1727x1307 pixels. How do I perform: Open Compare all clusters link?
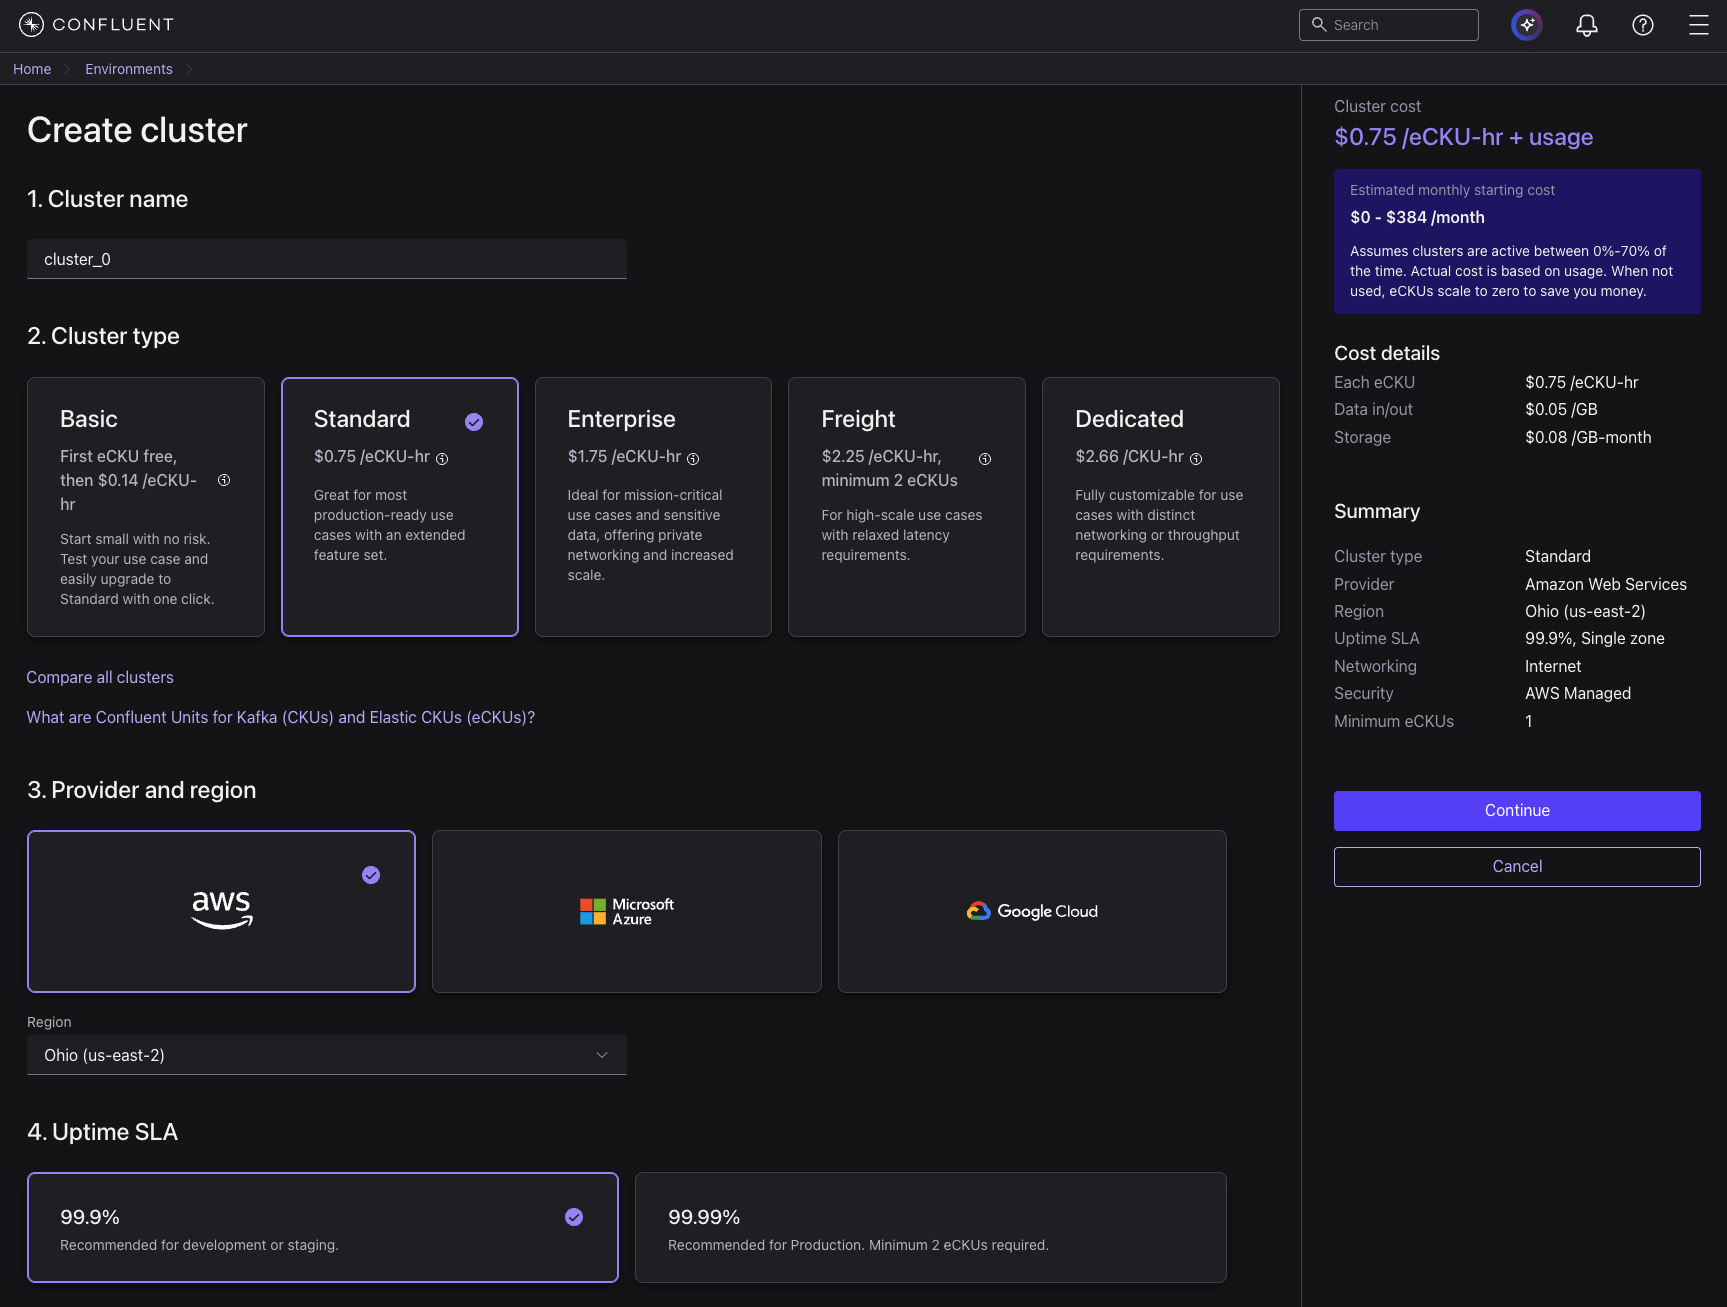[x=100, y=677]
